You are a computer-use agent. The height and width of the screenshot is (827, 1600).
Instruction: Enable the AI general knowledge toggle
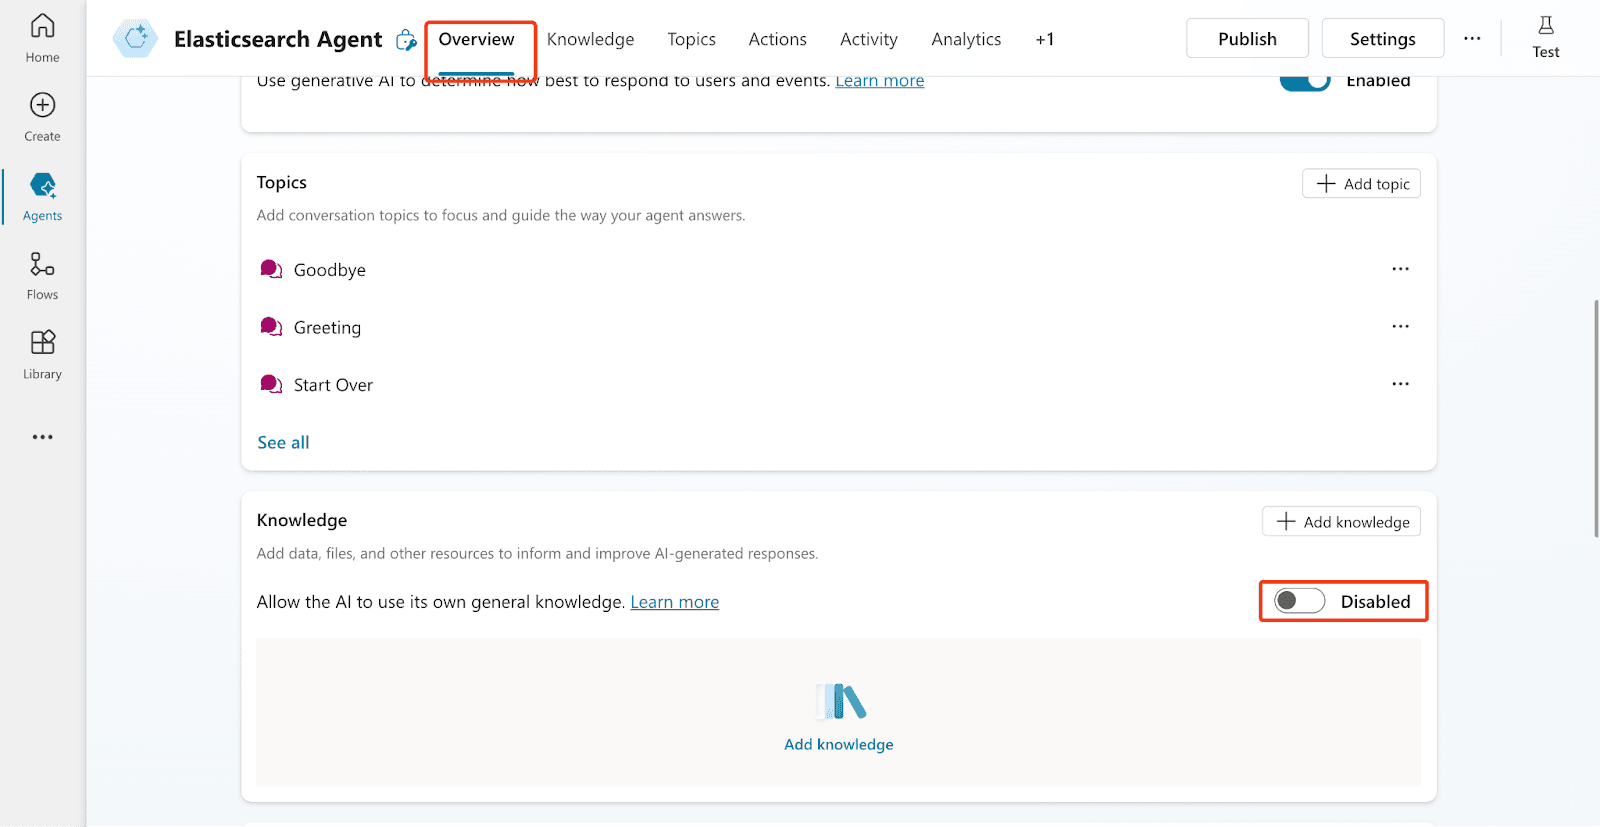pyautogui.click(x=1299, y=601)
